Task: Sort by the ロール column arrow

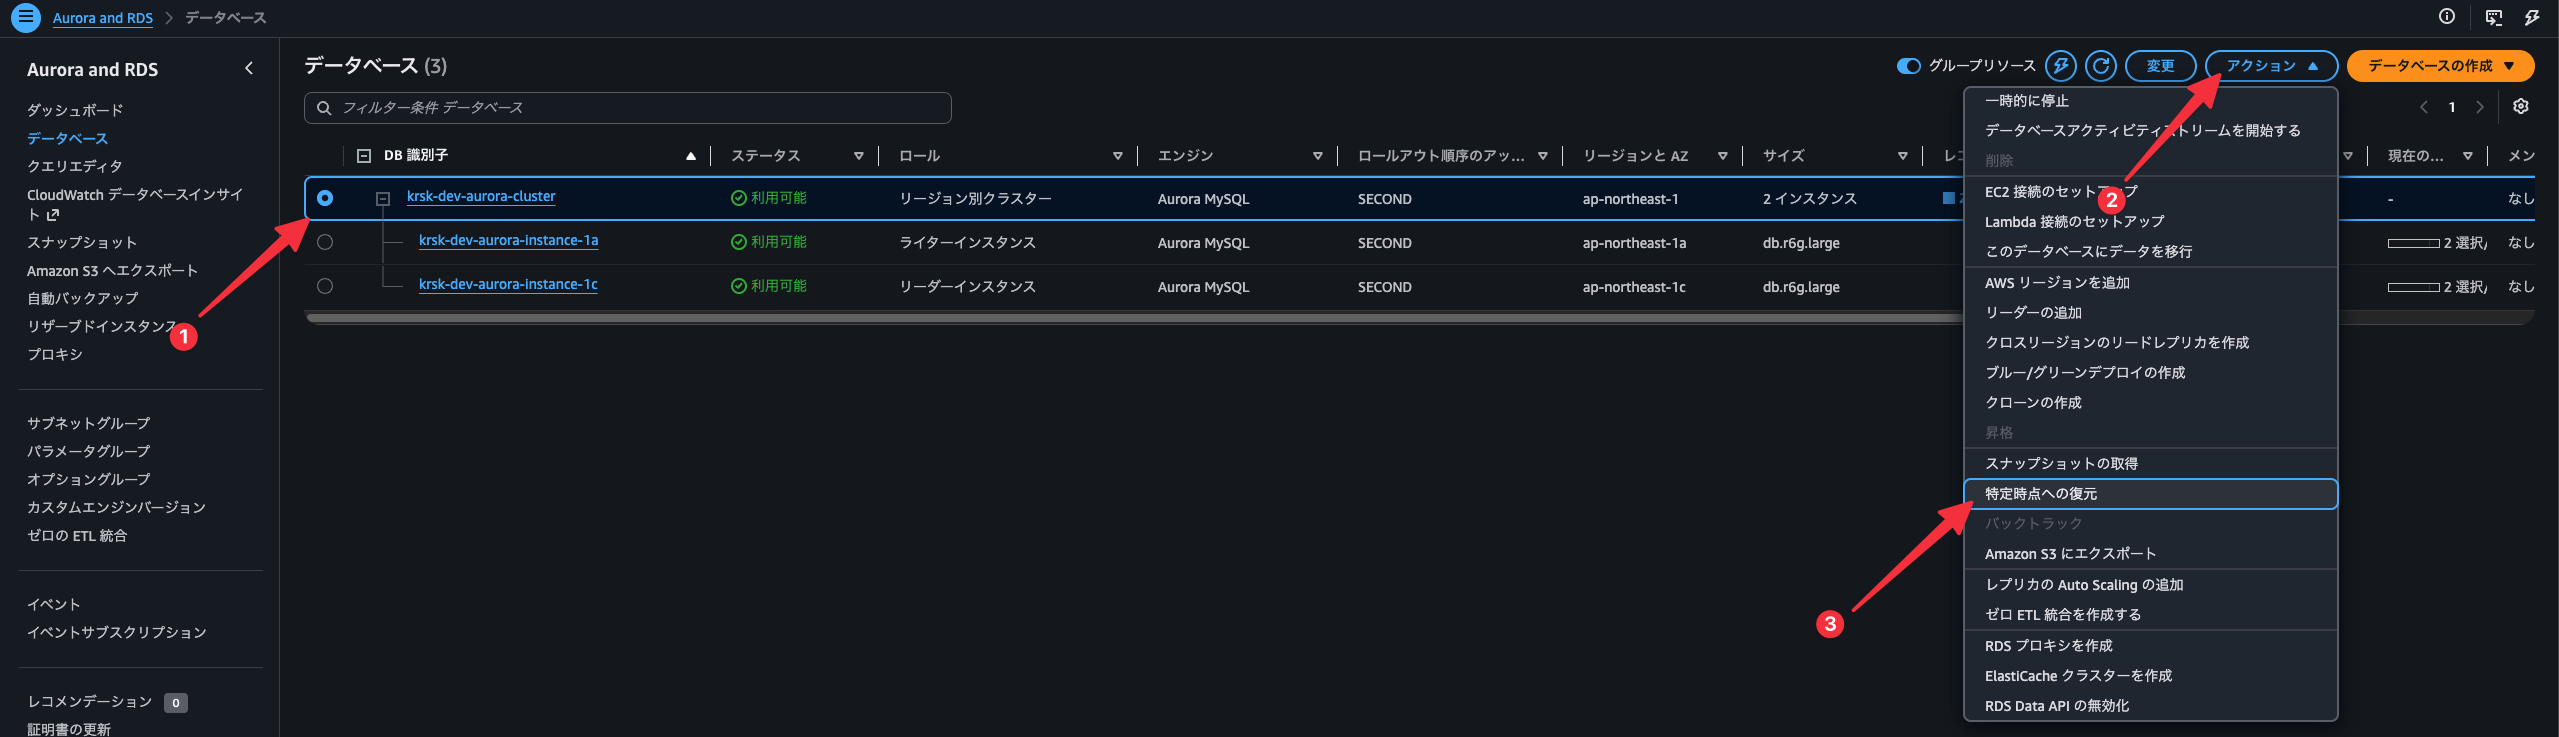Action: point(1118,156)
